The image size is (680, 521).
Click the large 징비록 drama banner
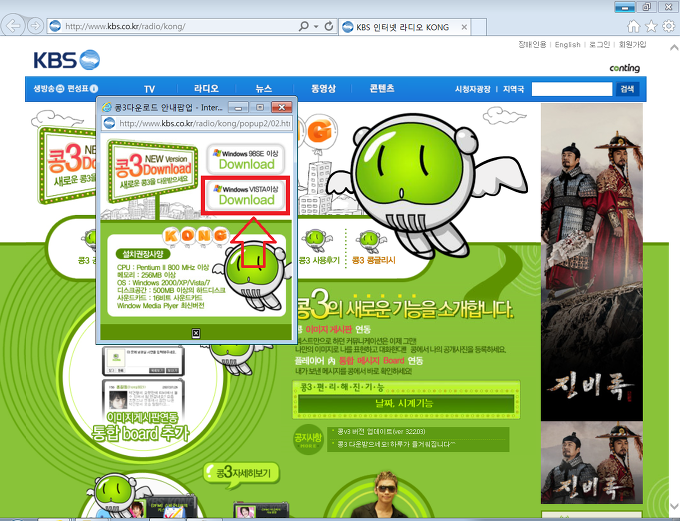click(592, 262)
